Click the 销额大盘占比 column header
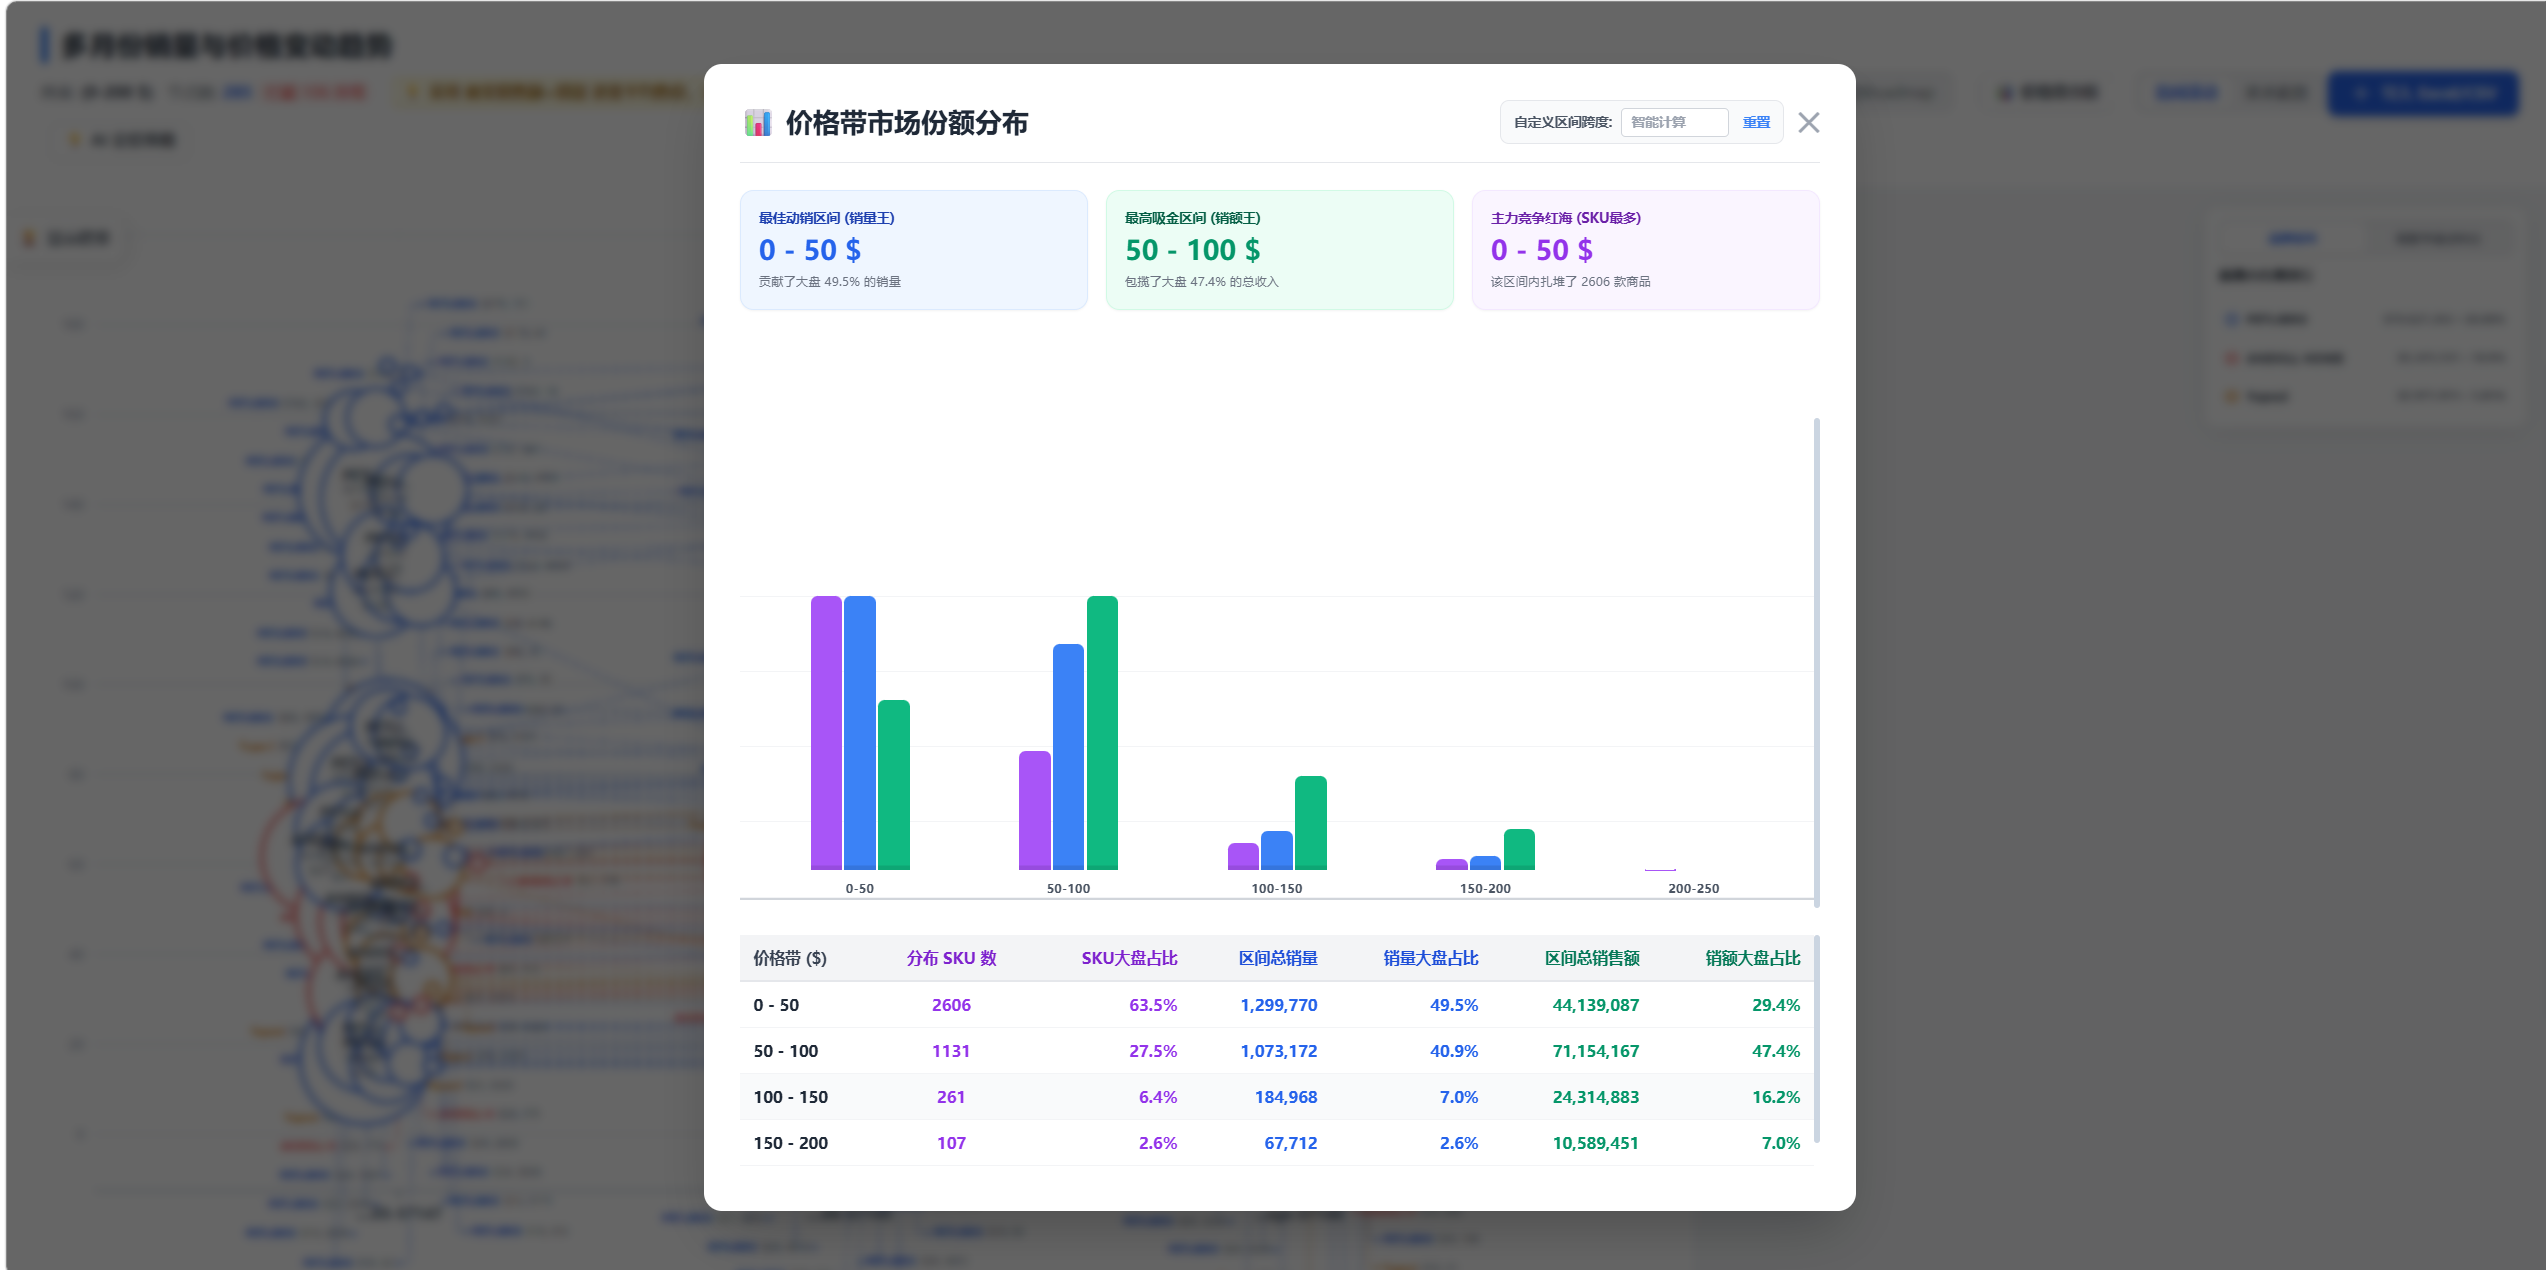Screen dimensions: 2546x1270 point(1752,958)
